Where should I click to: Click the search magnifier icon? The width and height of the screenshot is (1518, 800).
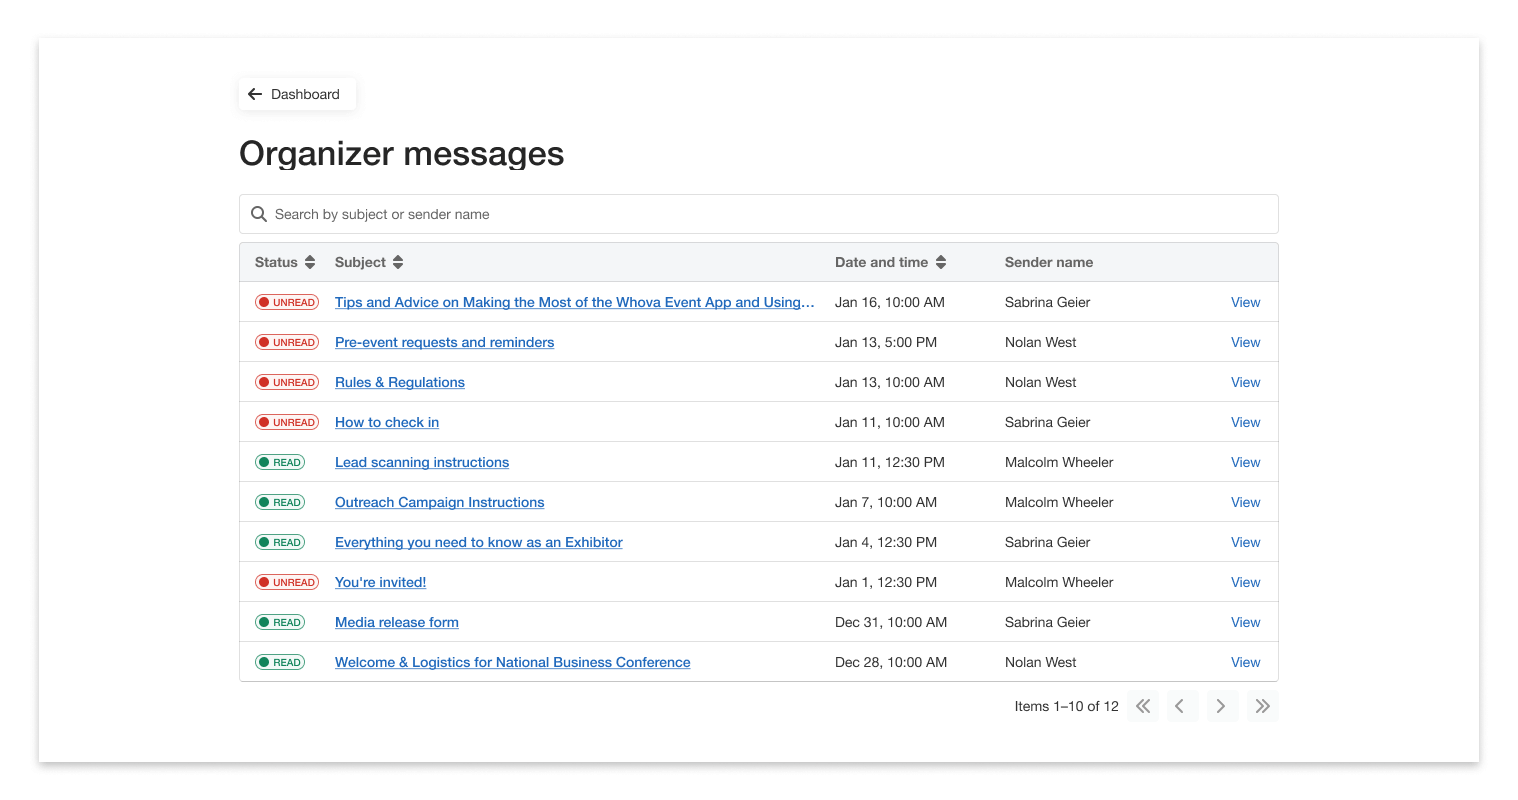coord(259,214)
